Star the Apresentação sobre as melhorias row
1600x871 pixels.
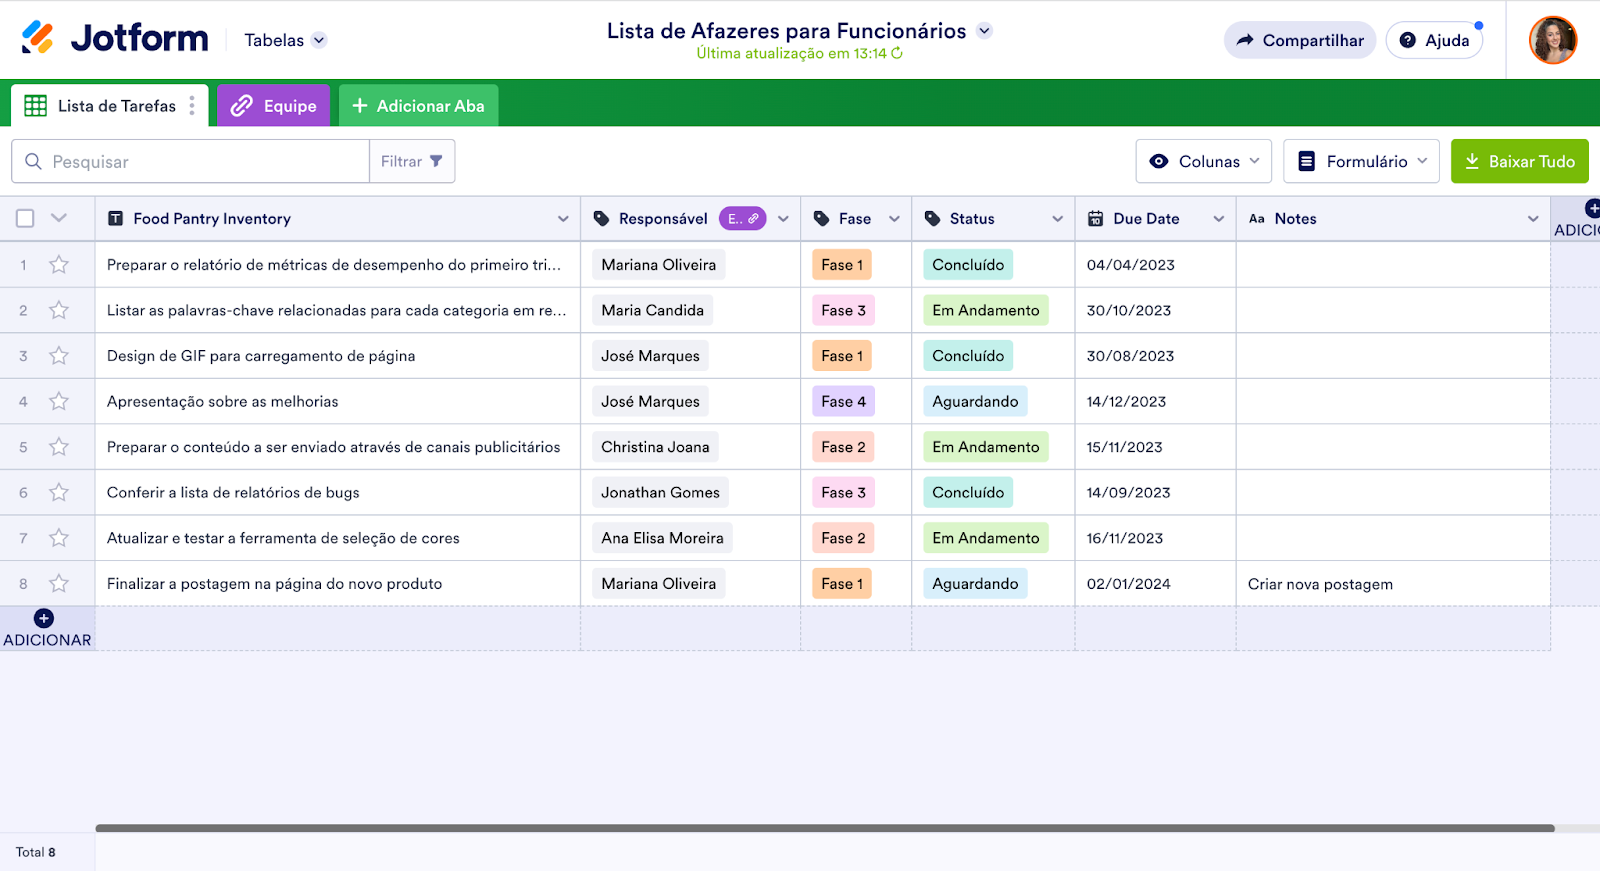(x=59, y=401)
